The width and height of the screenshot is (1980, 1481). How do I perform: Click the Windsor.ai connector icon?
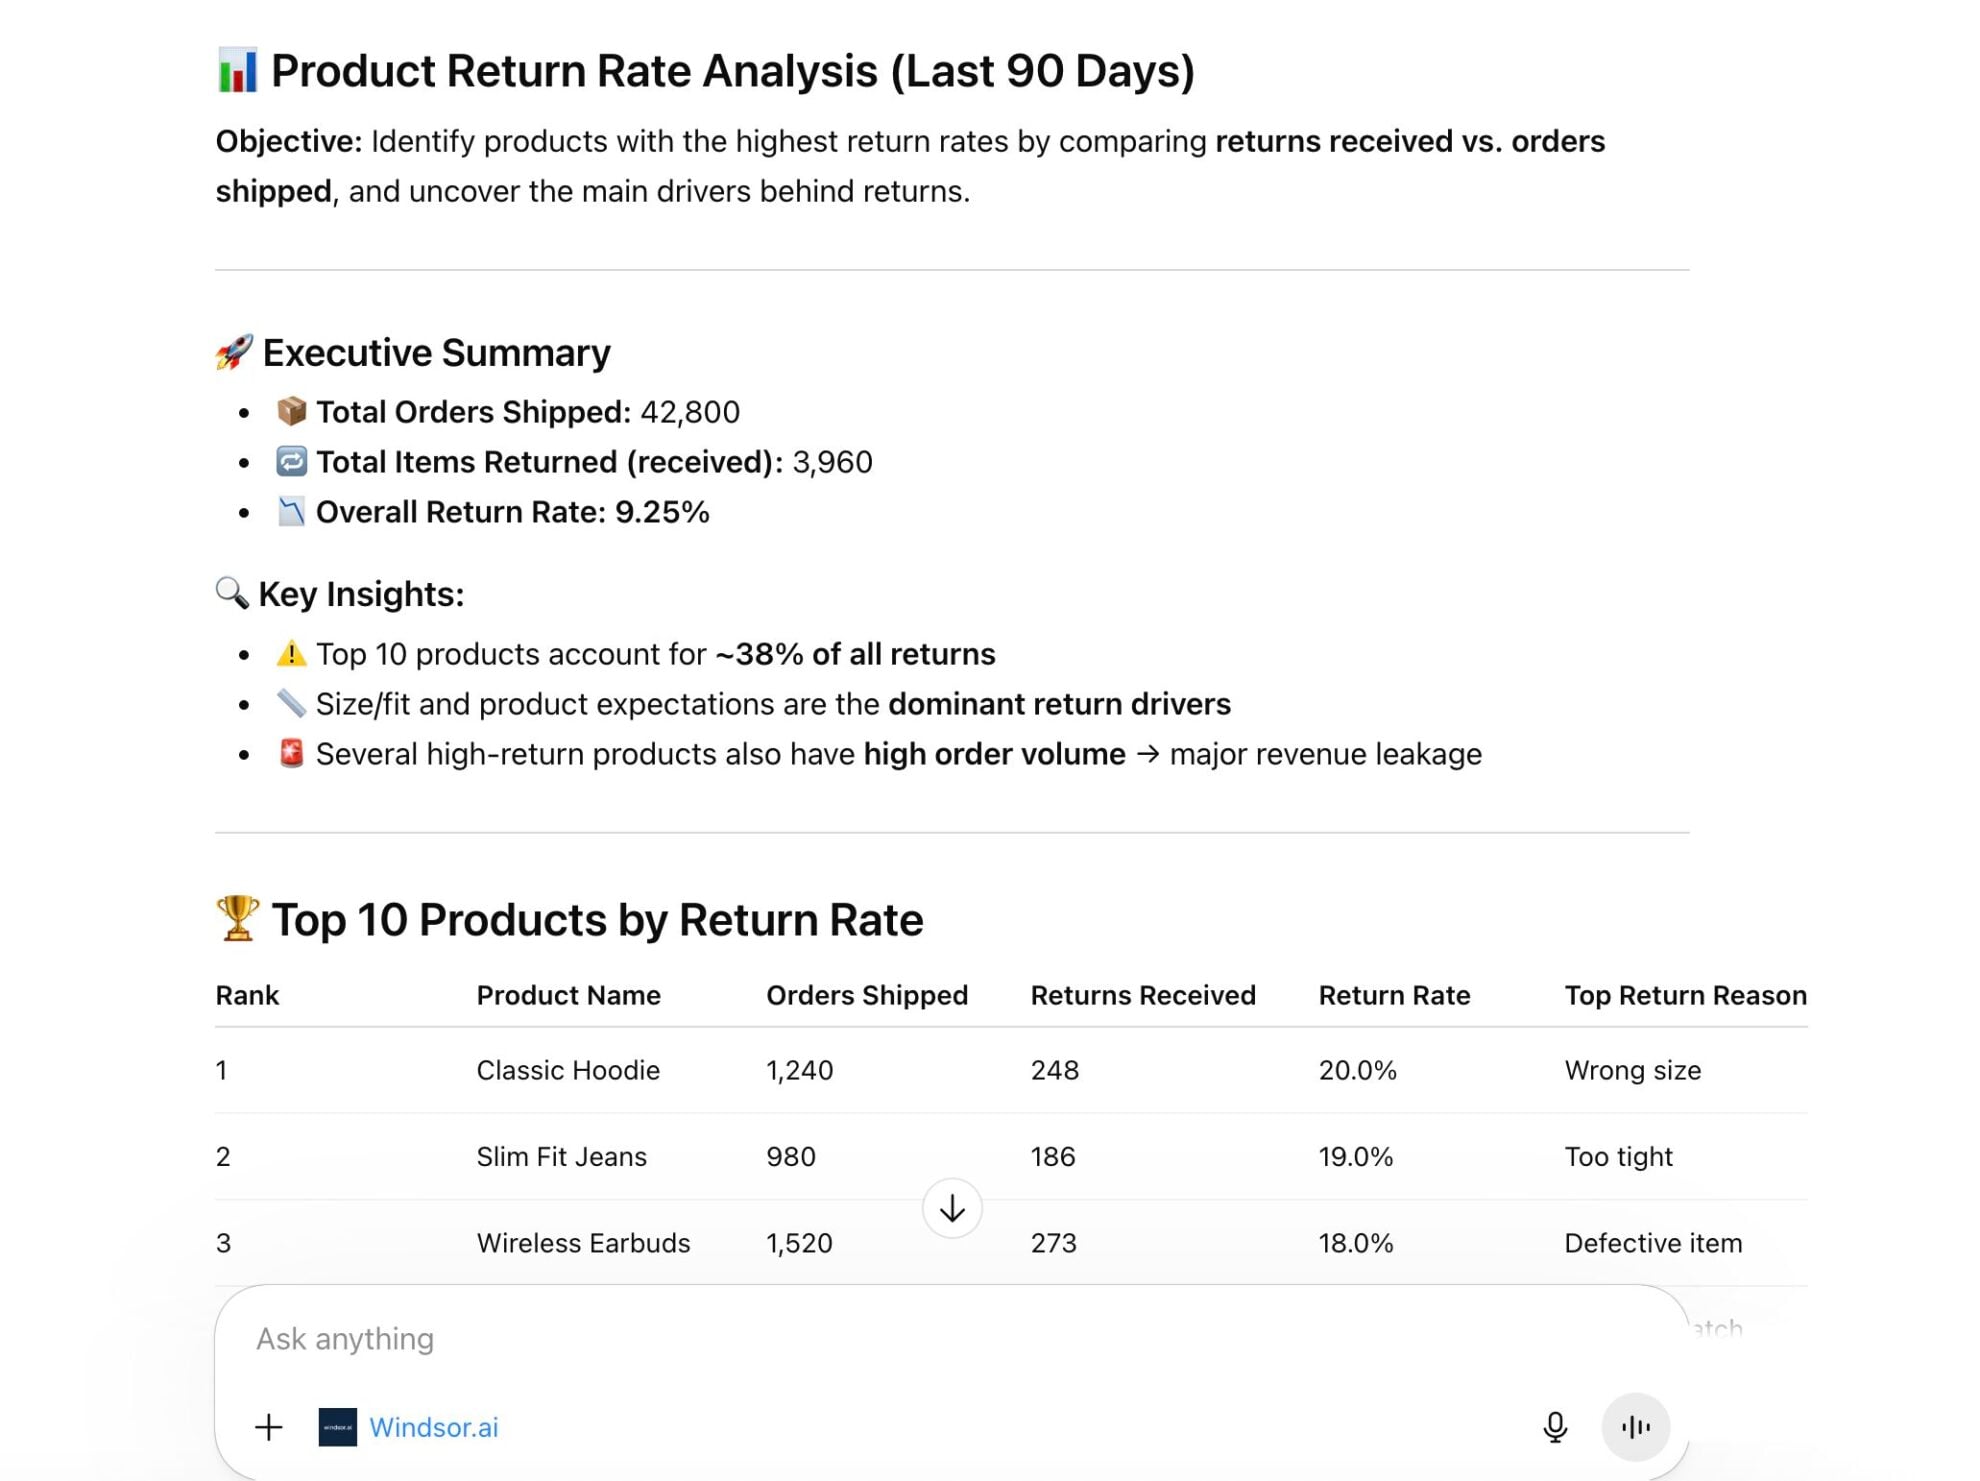tap(339, 1427)
